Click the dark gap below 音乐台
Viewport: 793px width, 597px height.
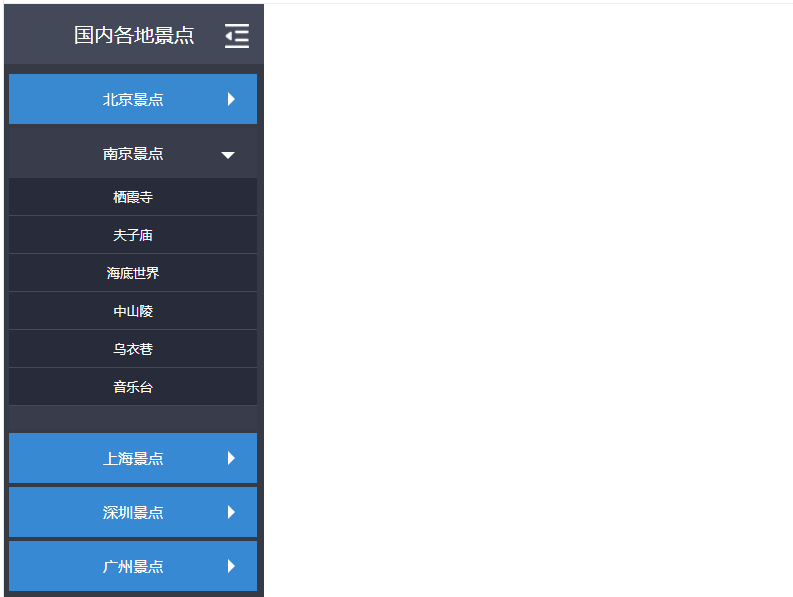tap(133, 418)
